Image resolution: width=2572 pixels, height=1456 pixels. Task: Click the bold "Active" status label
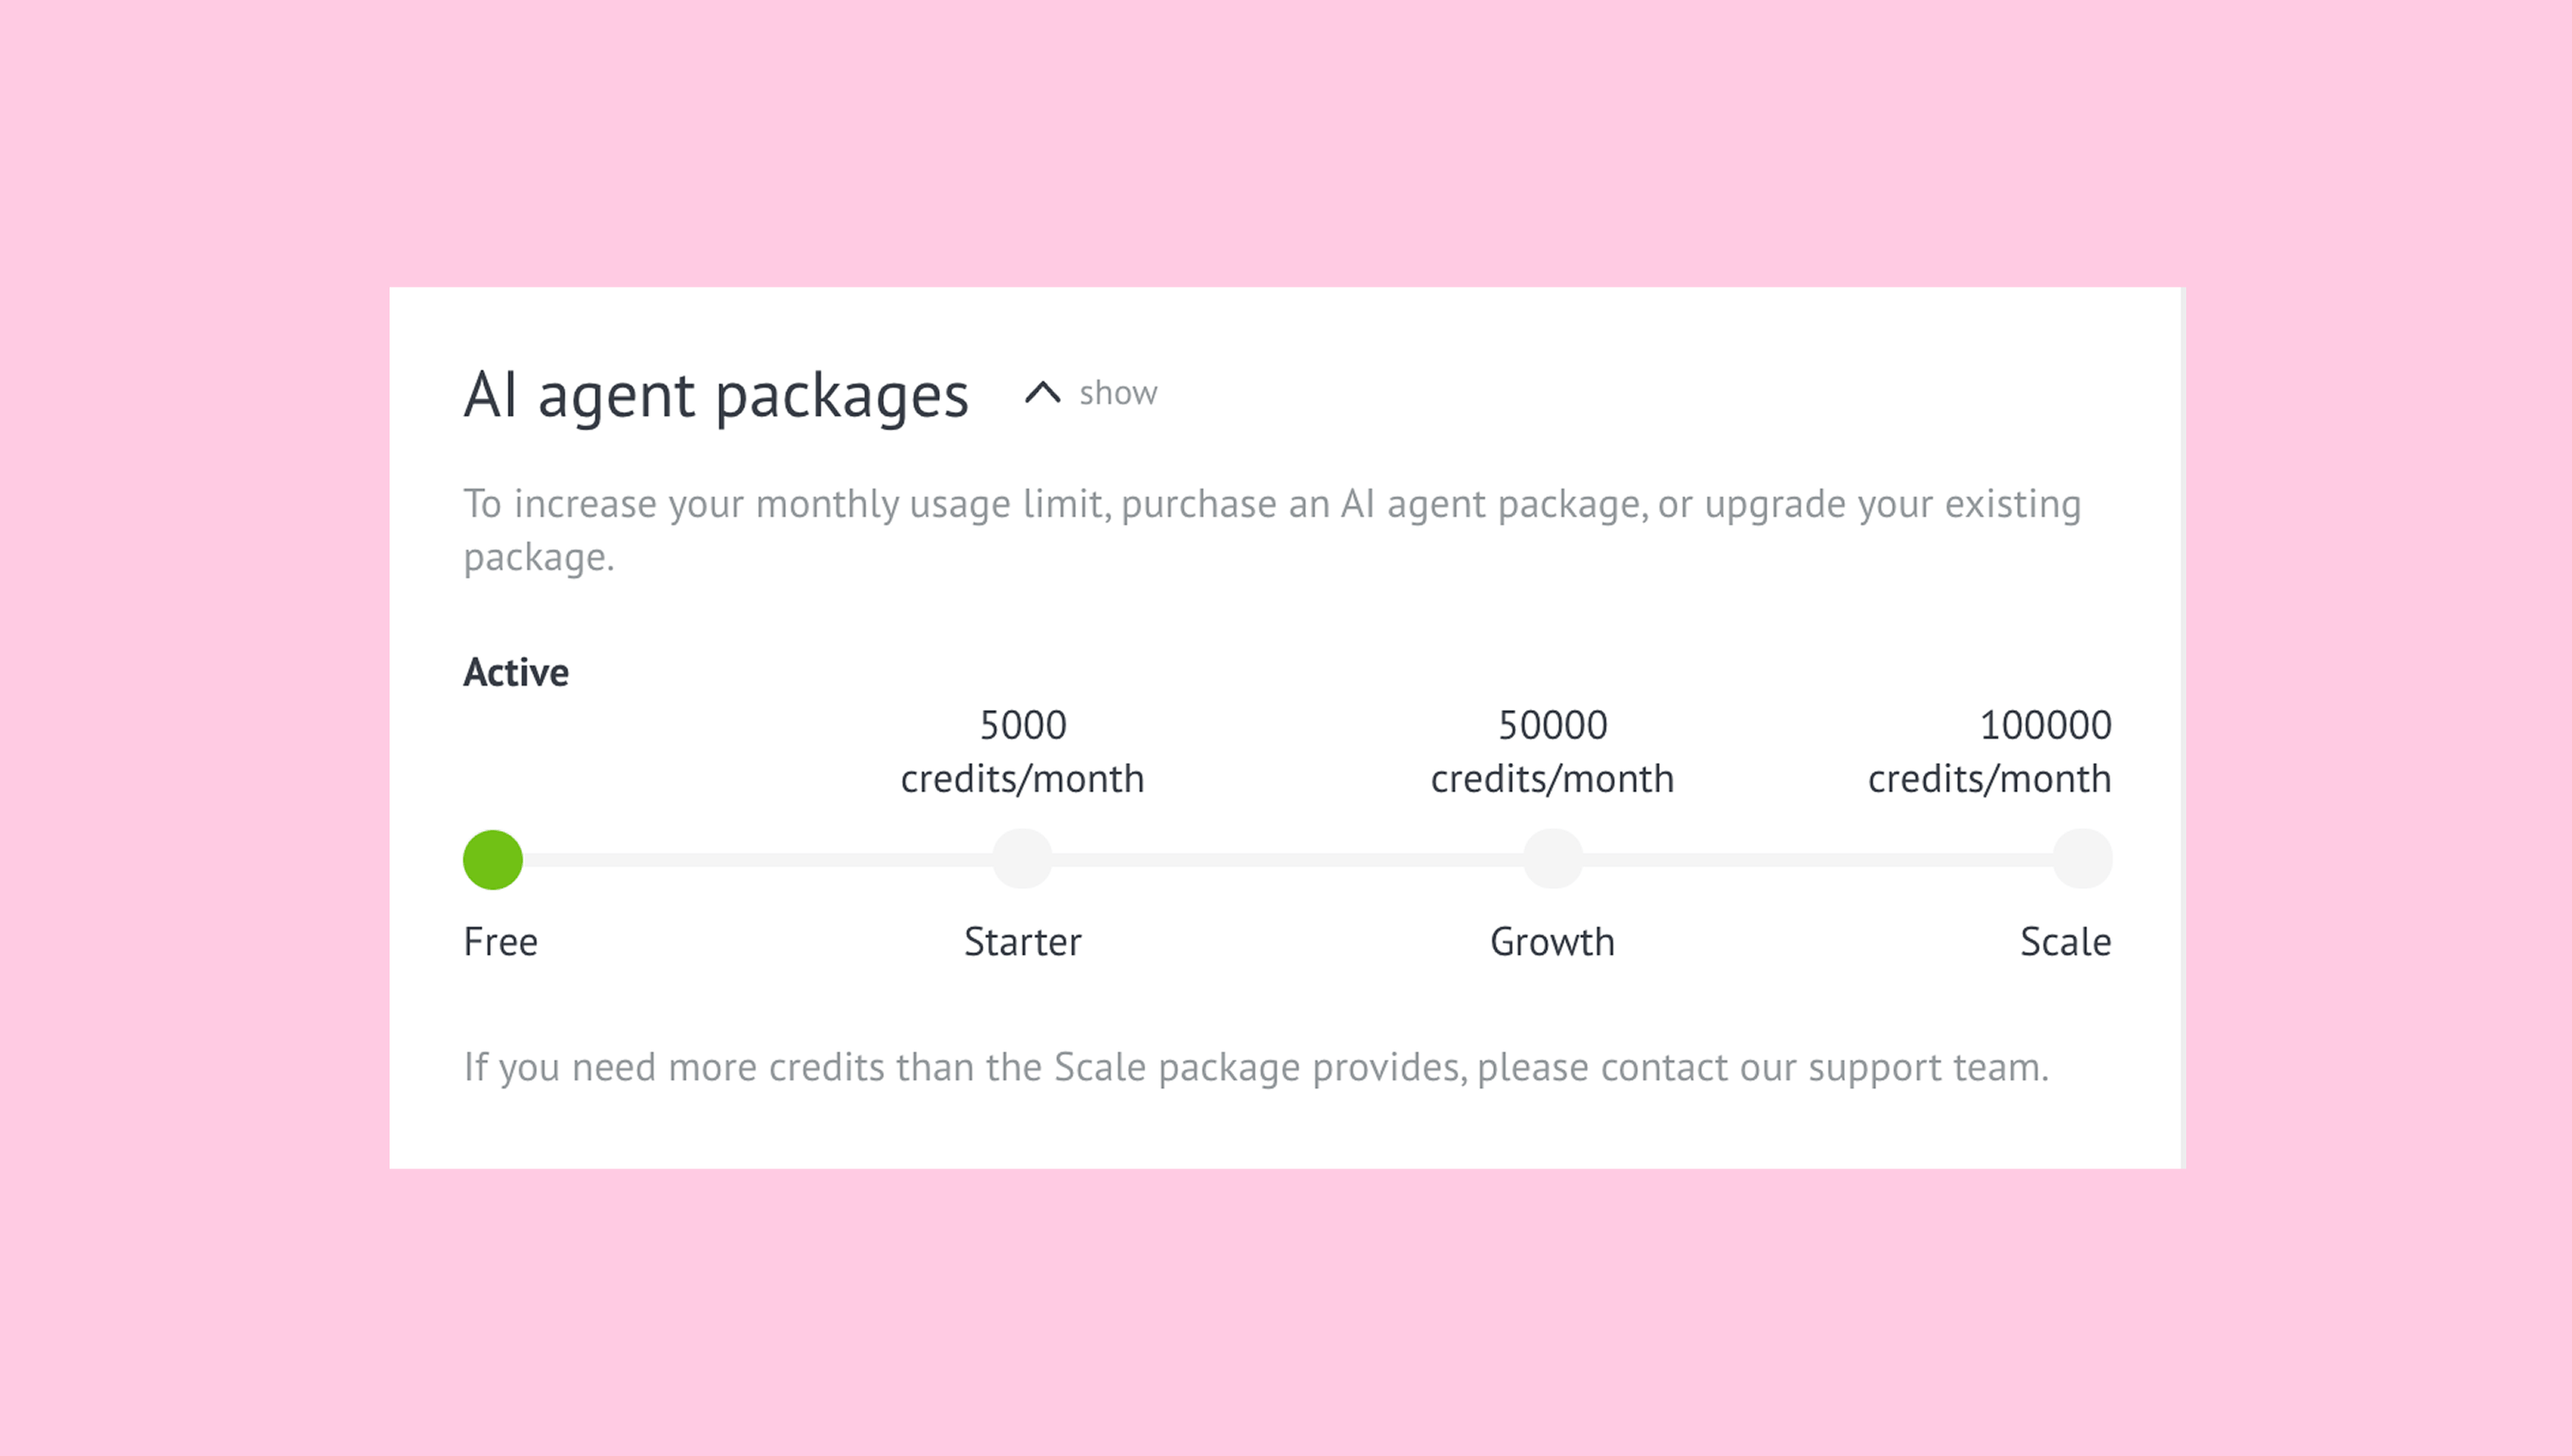tap(516, 673)
